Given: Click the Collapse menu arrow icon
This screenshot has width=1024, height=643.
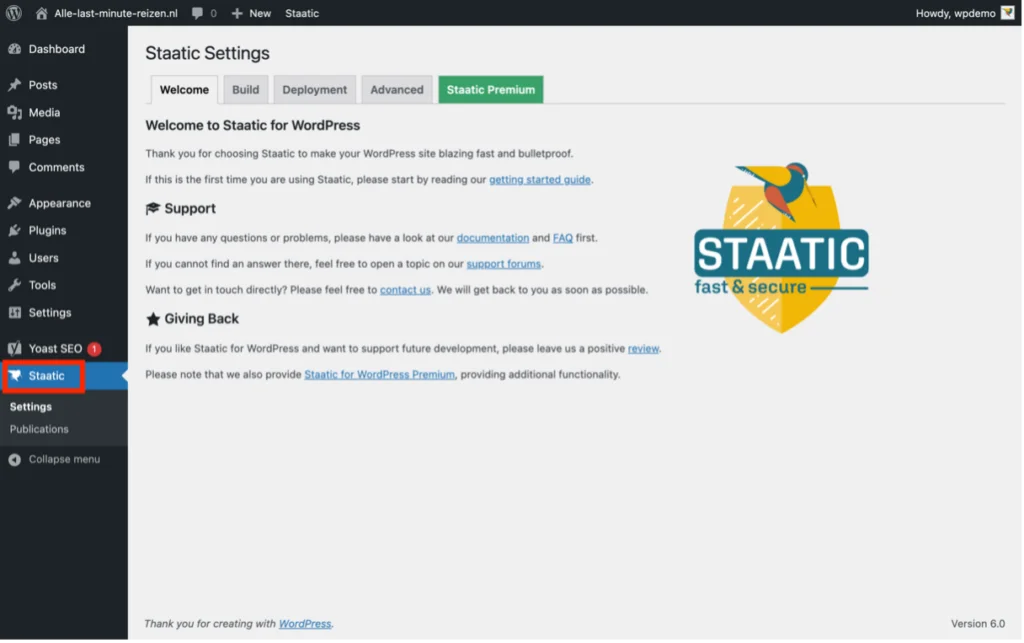Looking at the screenshot, I should (x=14, y=460).
